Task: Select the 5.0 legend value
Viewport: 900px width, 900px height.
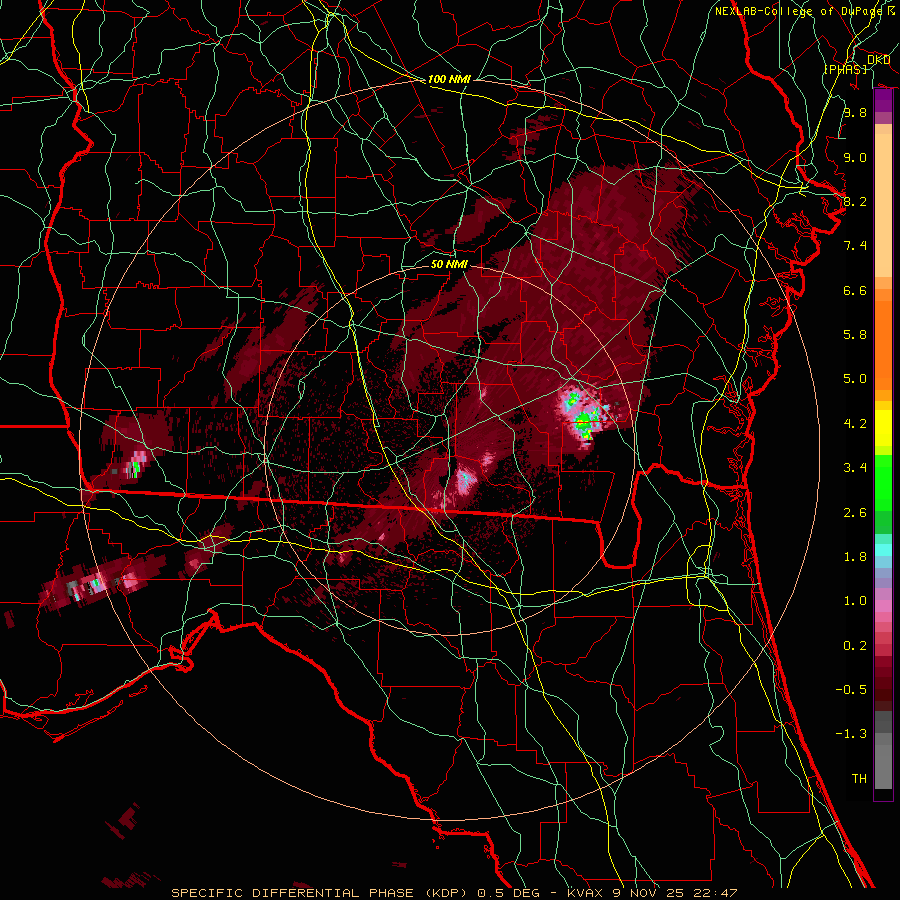Action: 855,379
